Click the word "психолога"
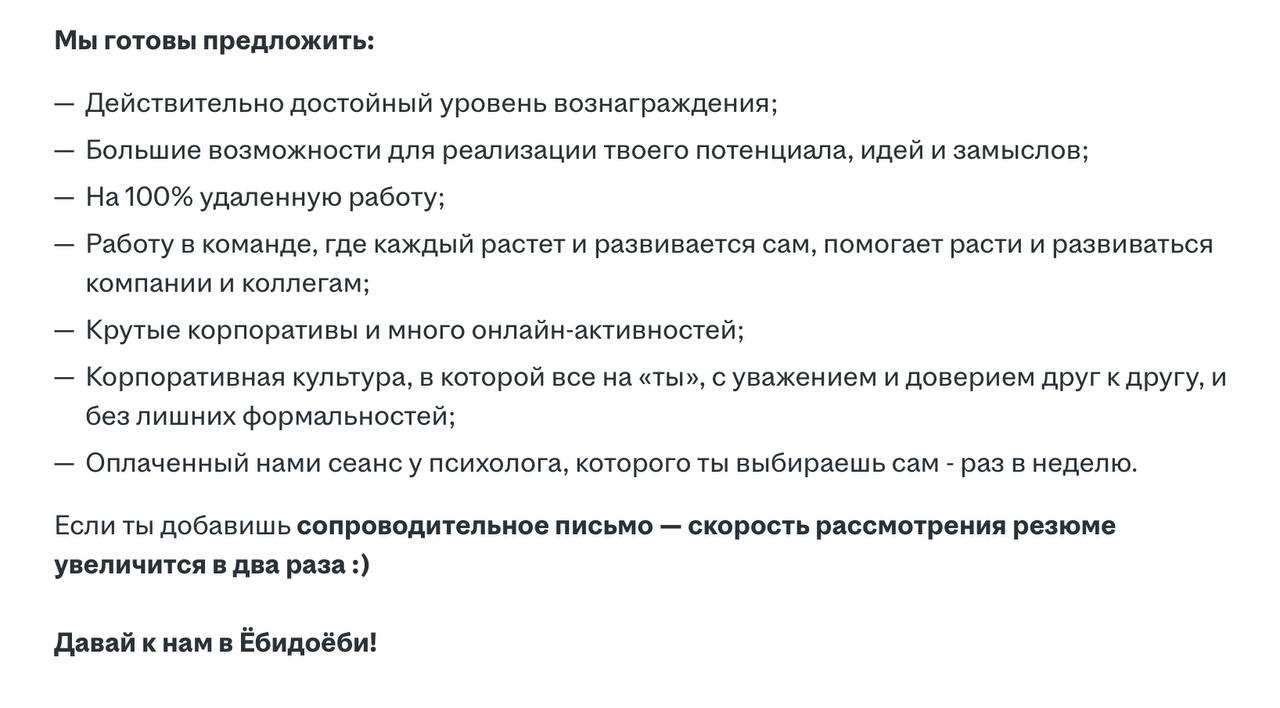 (x=497, y=464)
